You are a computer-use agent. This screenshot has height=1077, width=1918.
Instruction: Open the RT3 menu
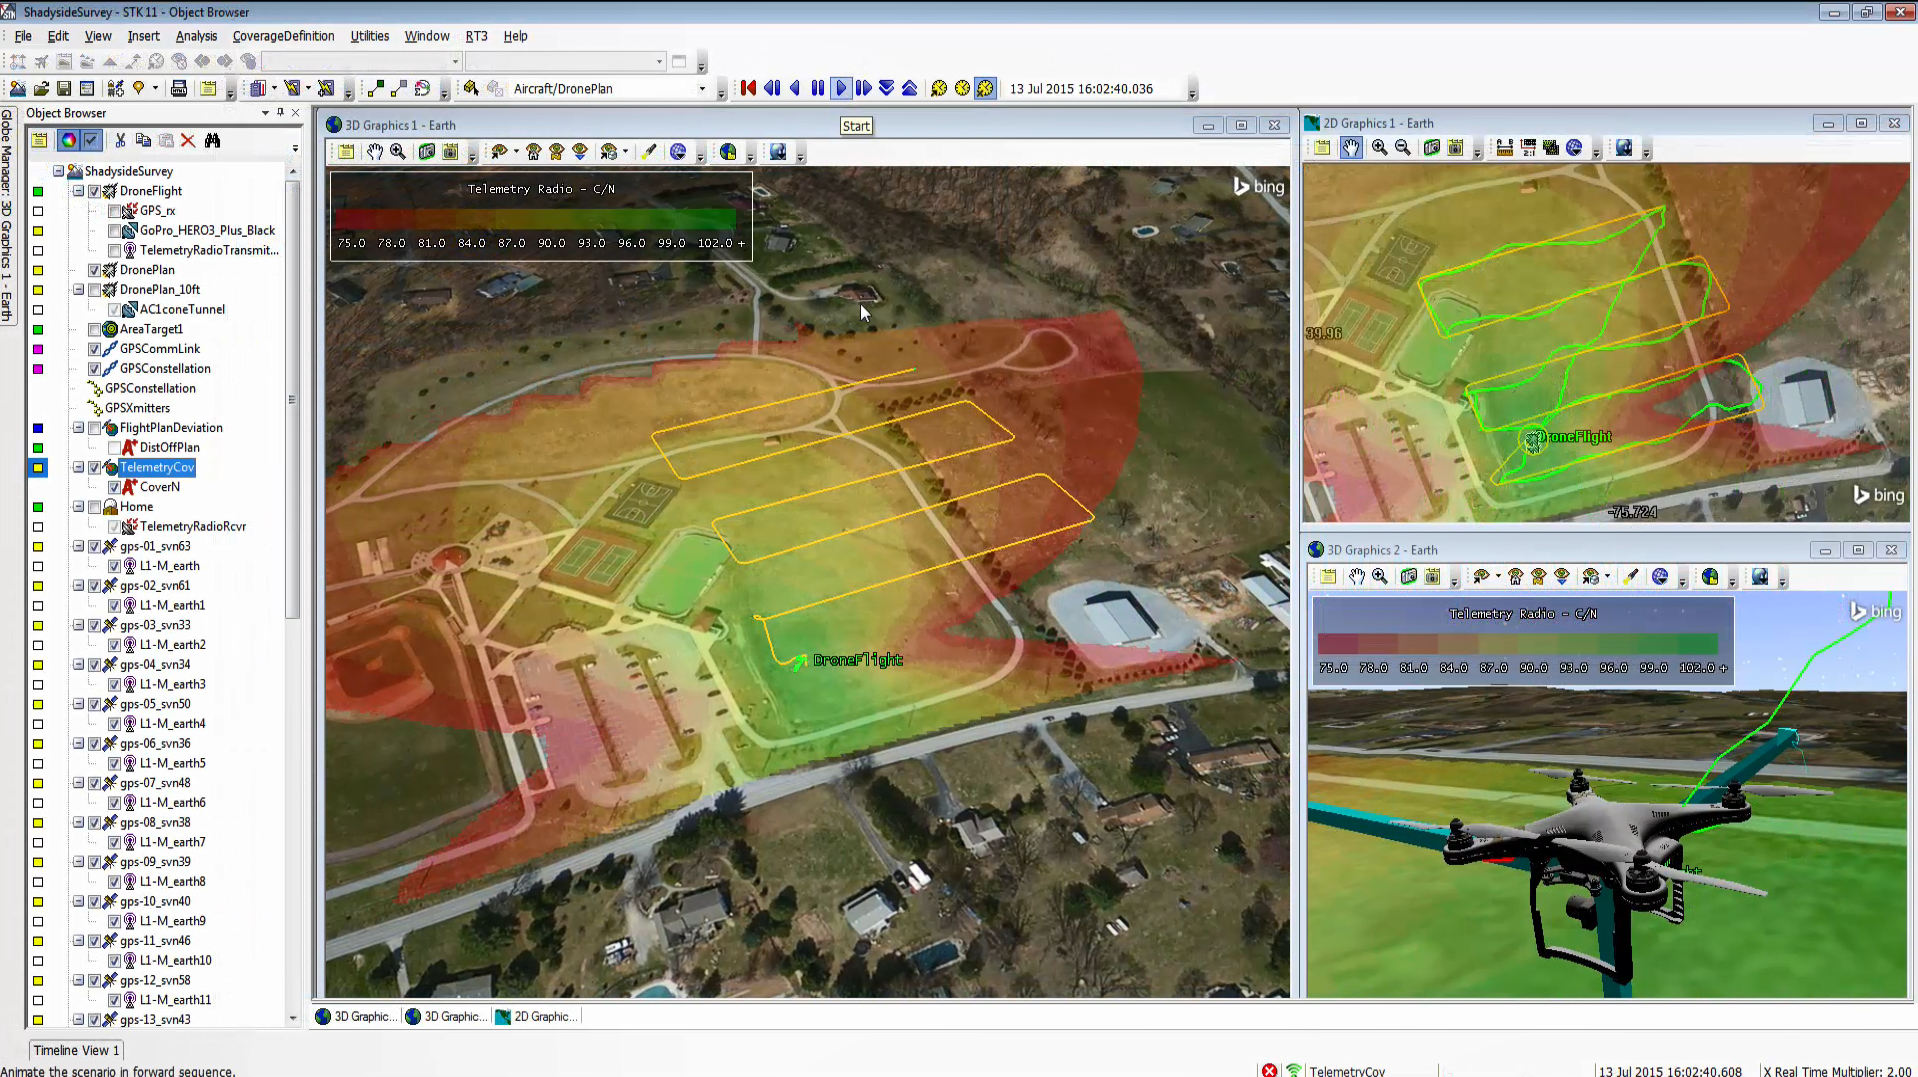[x=476, y=36]
